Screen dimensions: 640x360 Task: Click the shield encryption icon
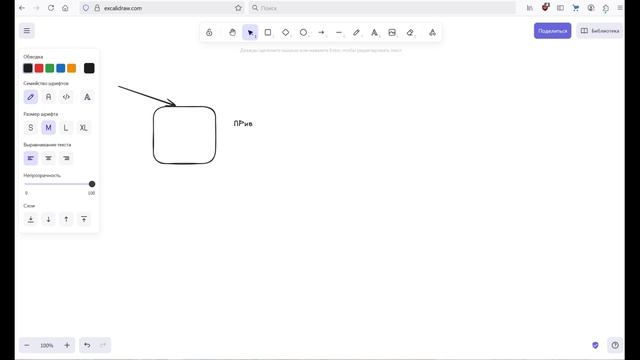tap(595, 345)
